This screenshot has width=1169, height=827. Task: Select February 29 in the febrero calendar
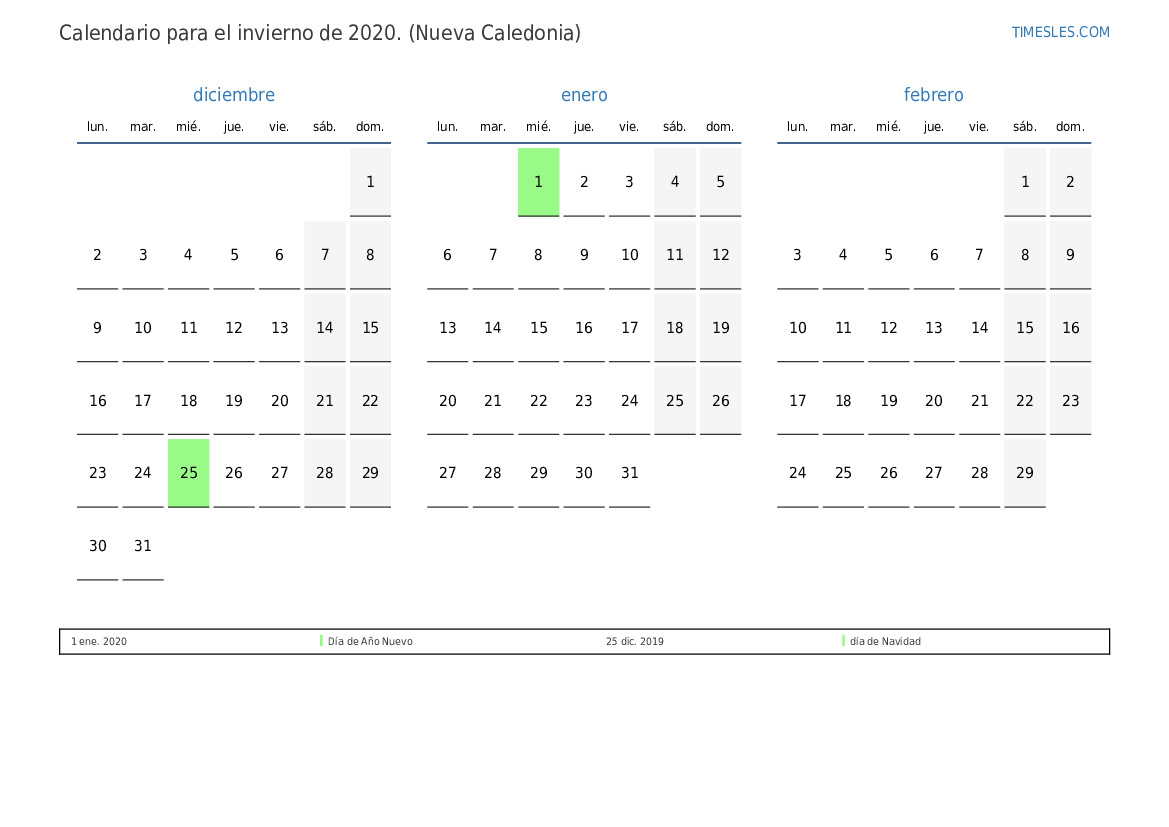click(1025, 474)
